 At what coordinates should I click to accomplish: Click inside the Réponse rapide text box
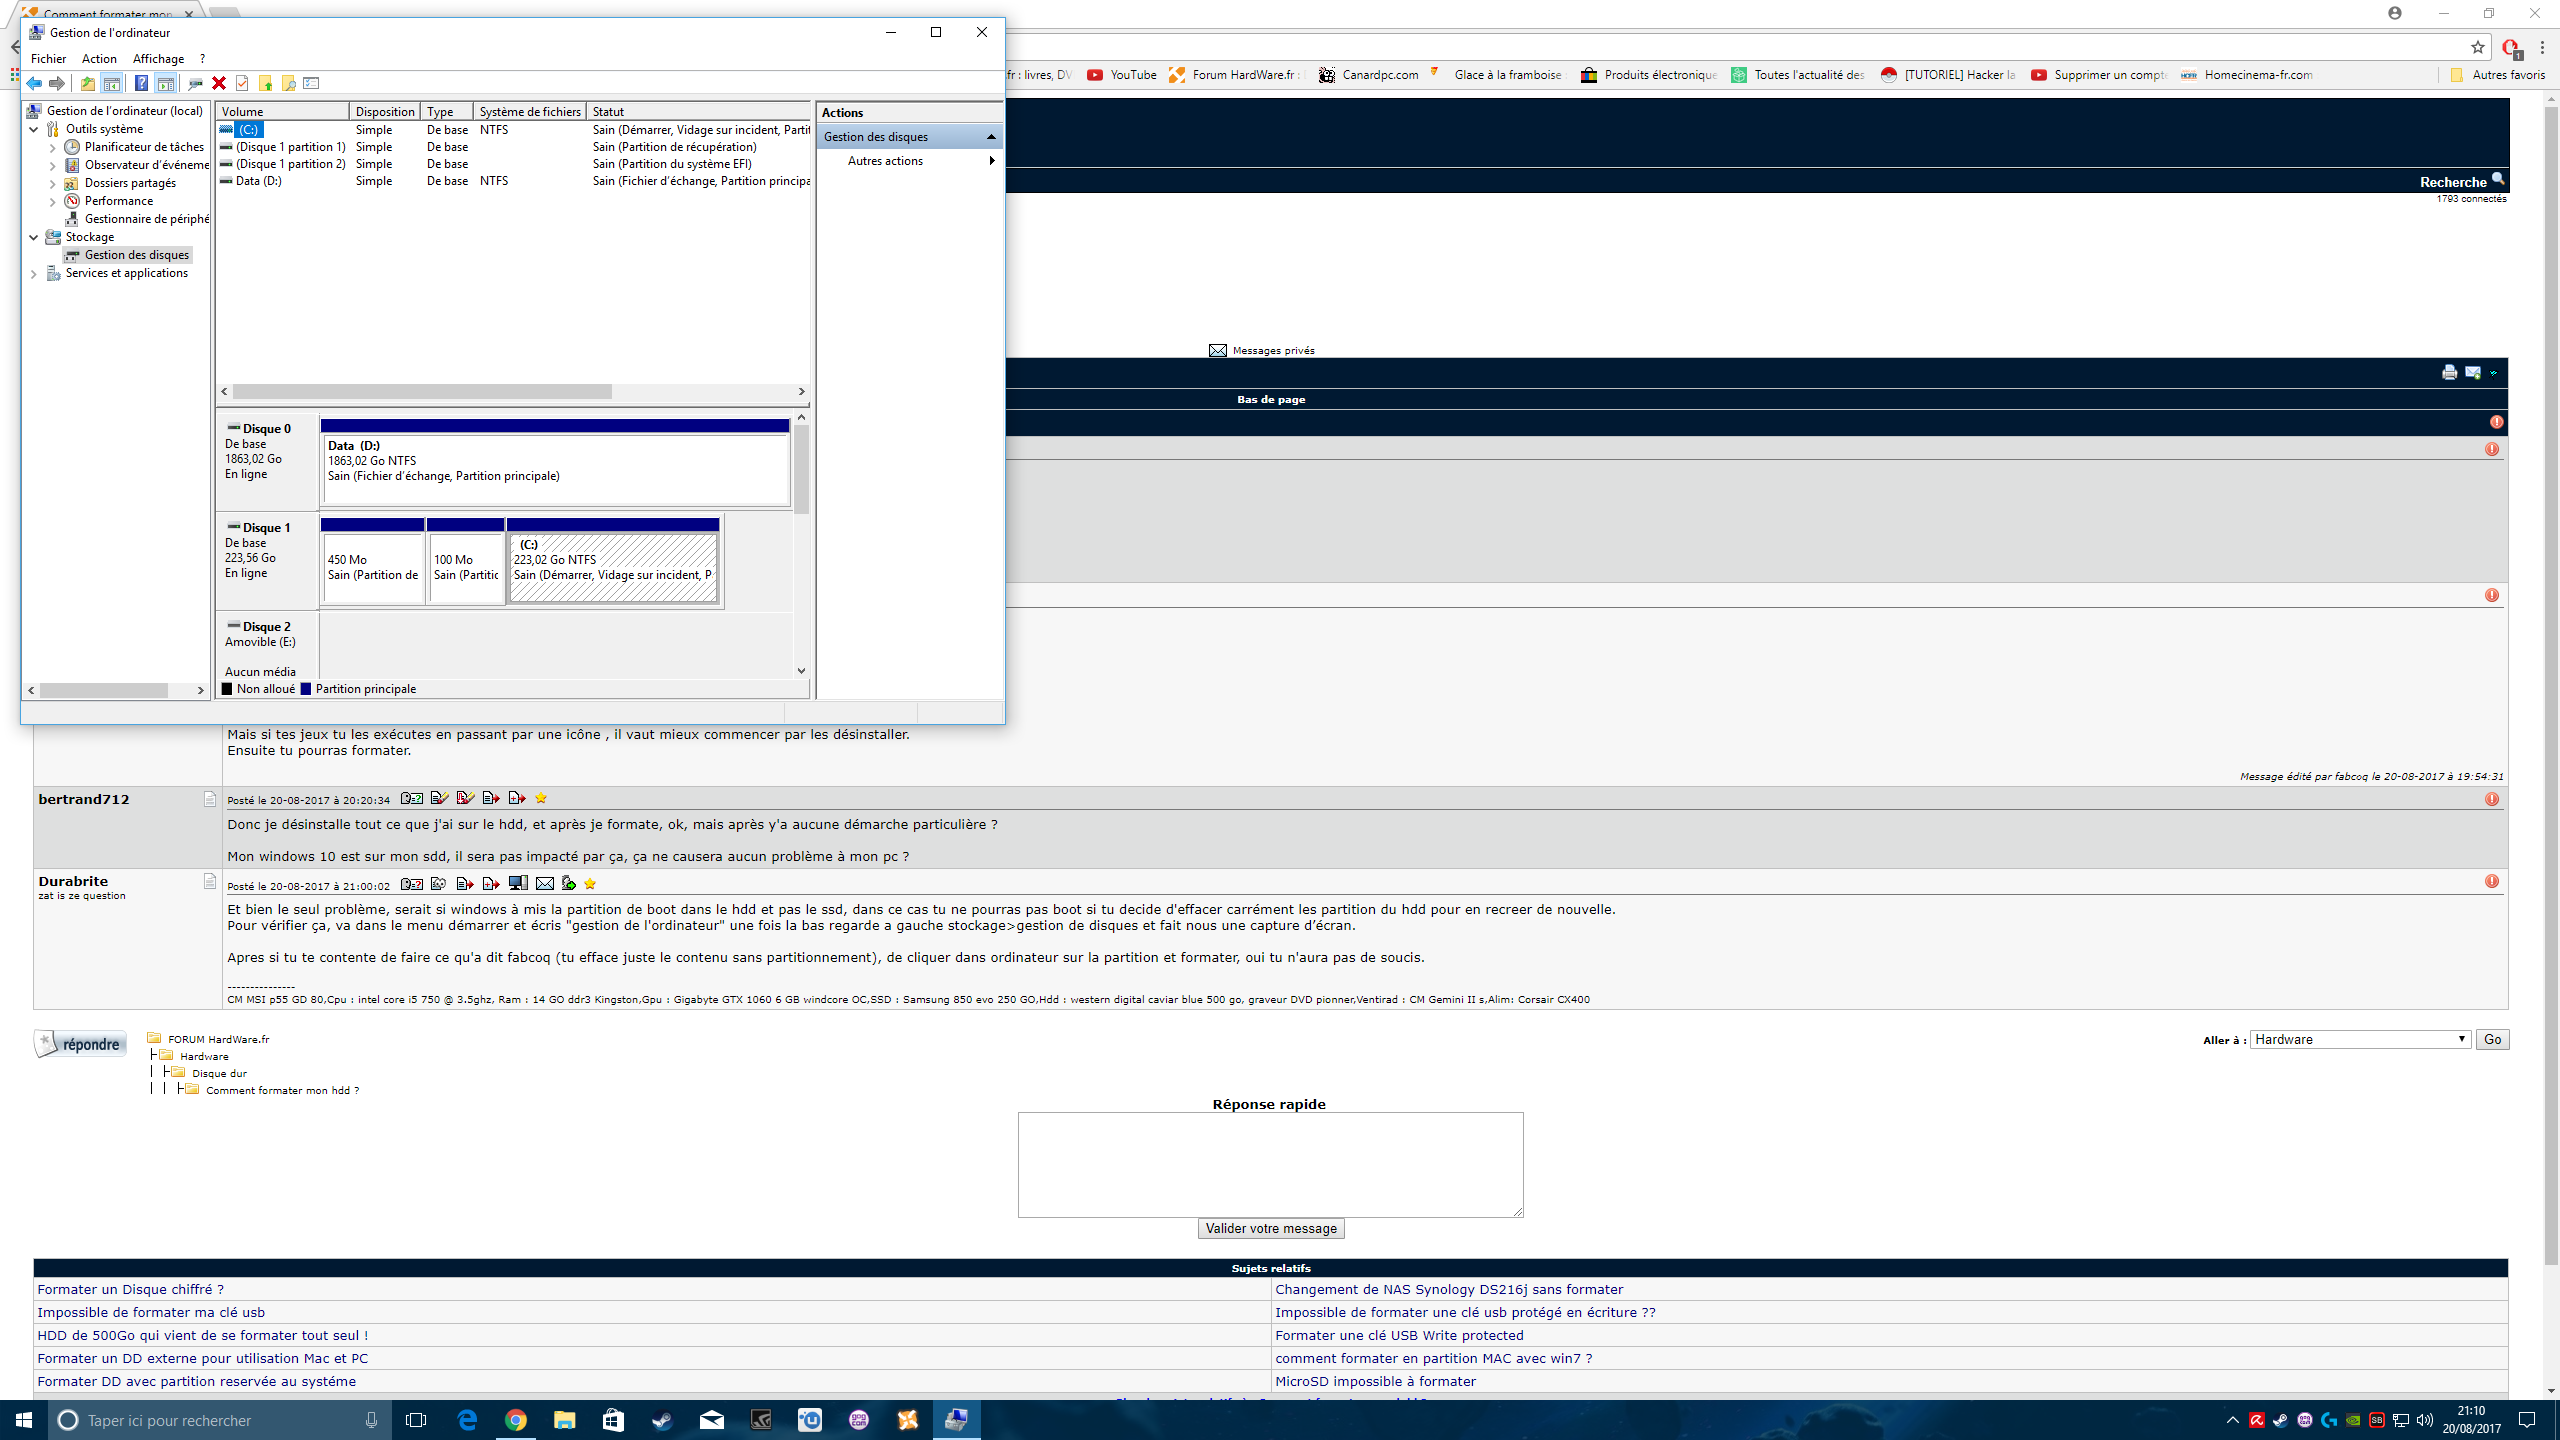click(x=1270, y=1164)
